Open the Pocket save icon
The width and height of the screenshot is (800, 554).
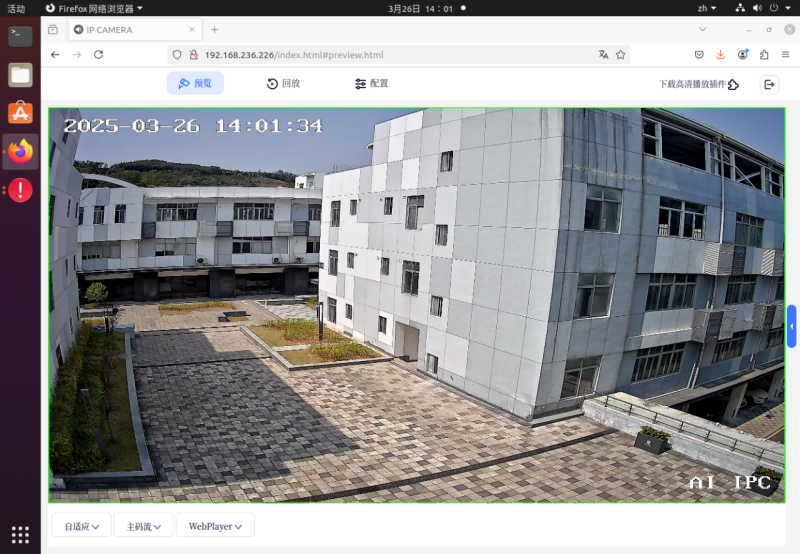click(x=699, y=55)
